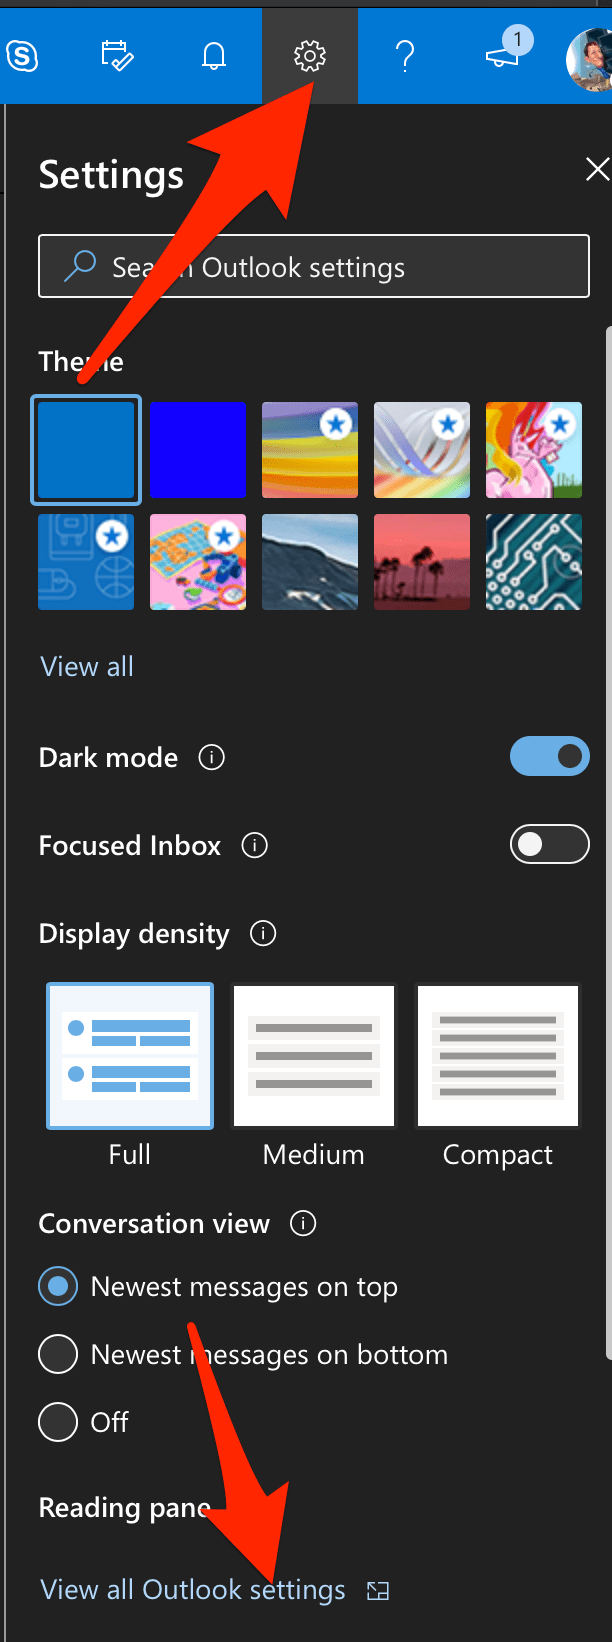612x1642 pixels.
Task: Choose the colorful blocks theme
Action: [x=198, y=562]
